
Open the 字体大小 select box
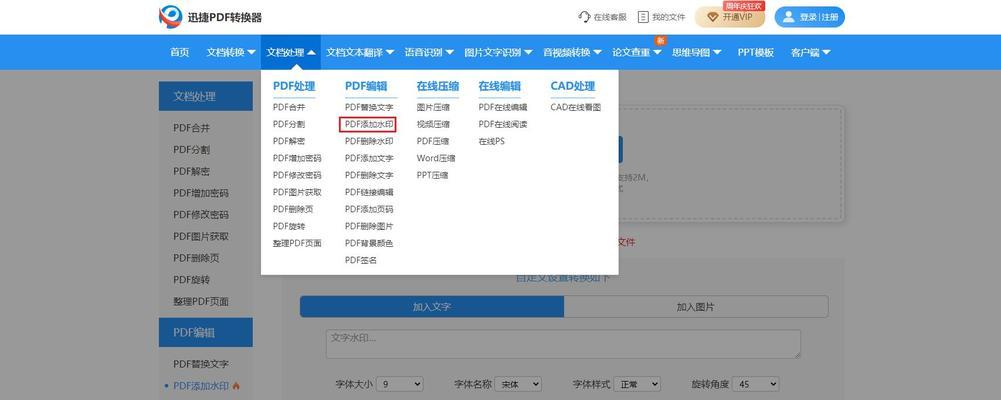coord(400,384)
